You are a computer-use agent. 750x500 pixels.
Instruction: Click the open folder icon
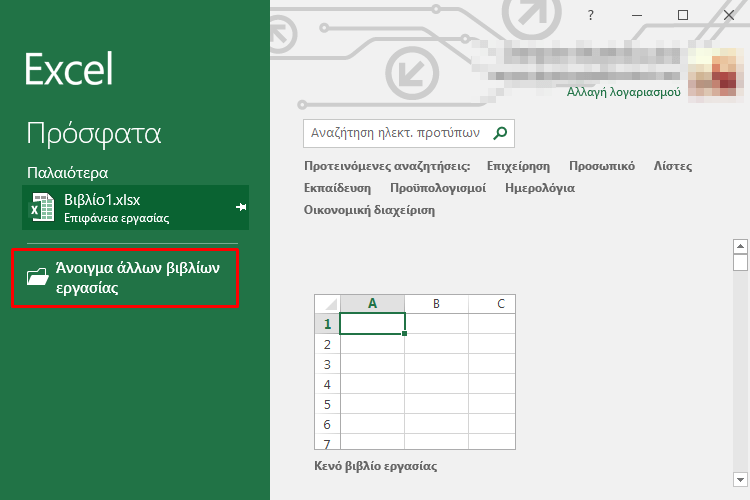(37, 277)
